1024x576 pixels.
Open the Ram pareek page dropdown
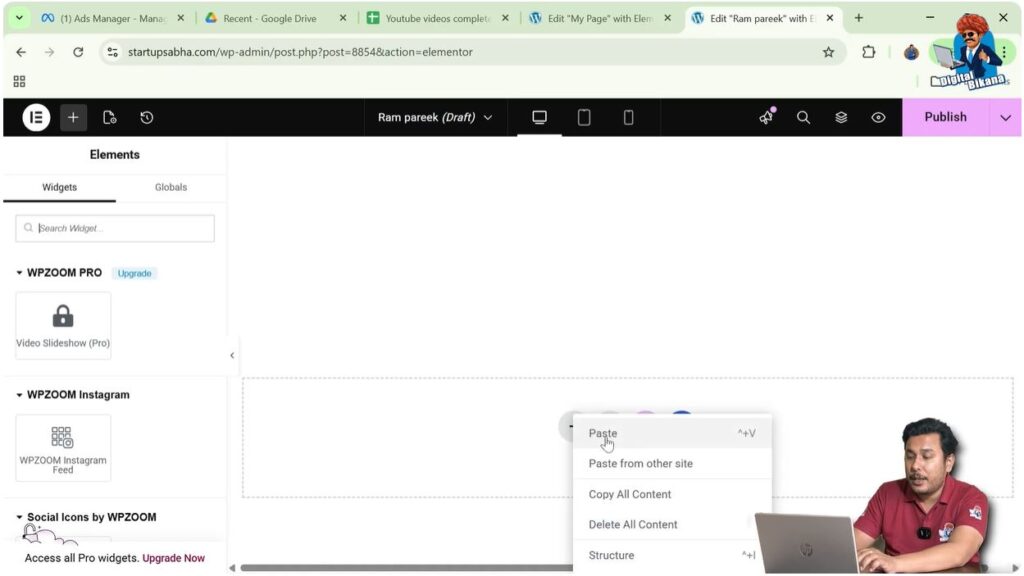[435, 117]
